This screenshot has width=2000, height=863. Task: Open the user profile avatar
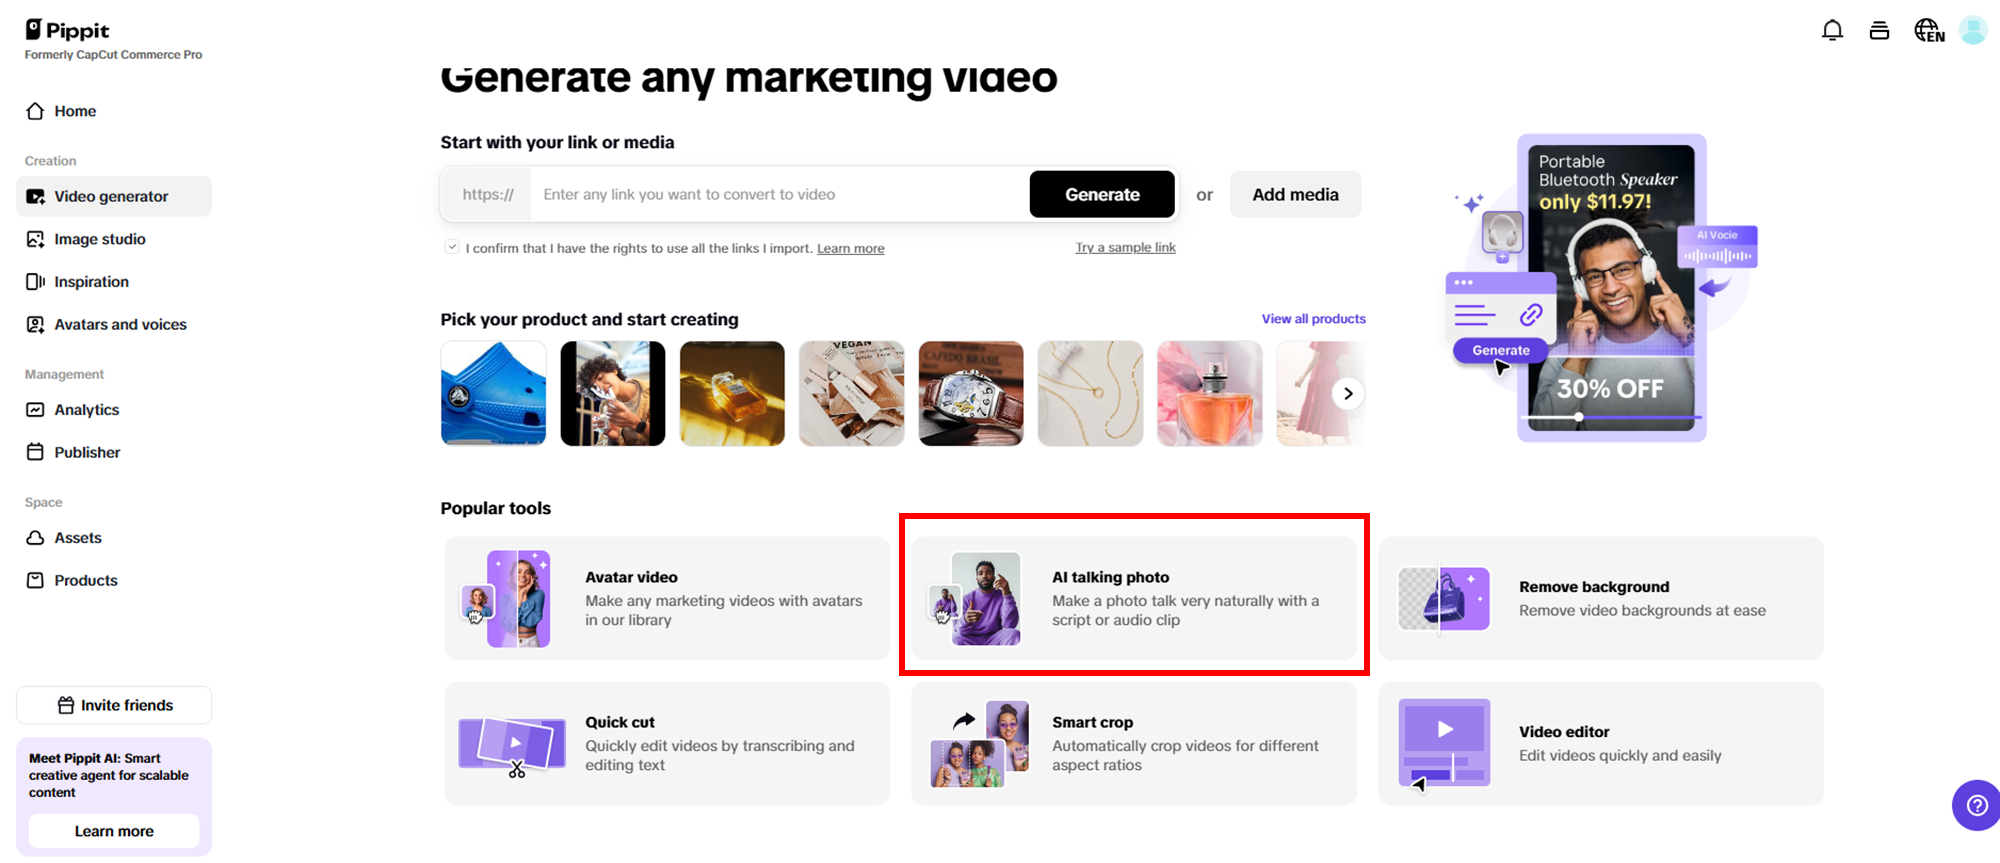tap(1973, 30)
